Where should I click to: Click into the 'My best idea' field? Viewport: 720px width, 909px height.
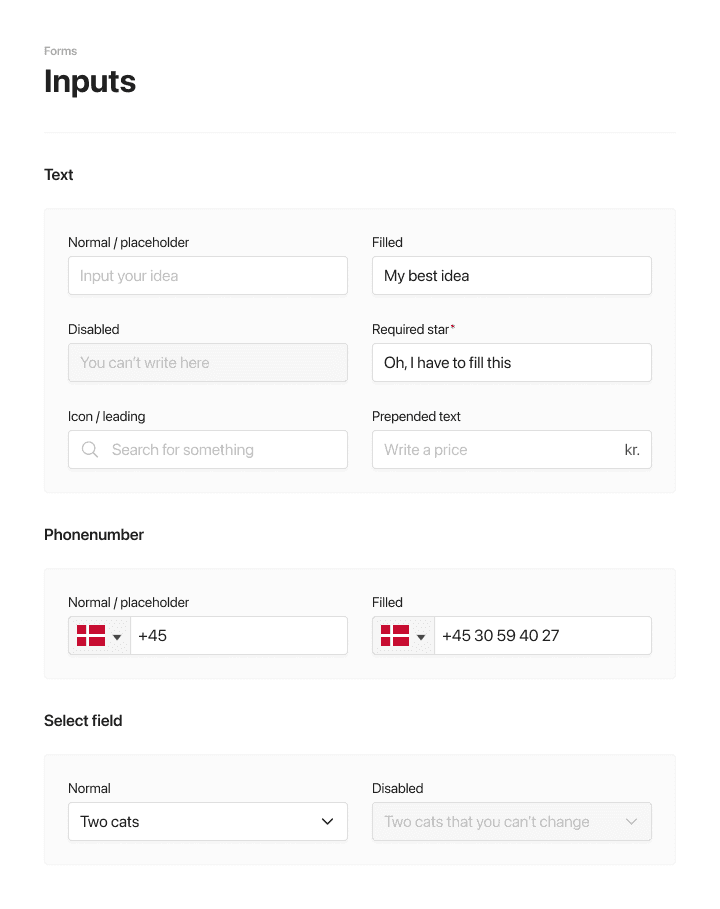(511, 275)
